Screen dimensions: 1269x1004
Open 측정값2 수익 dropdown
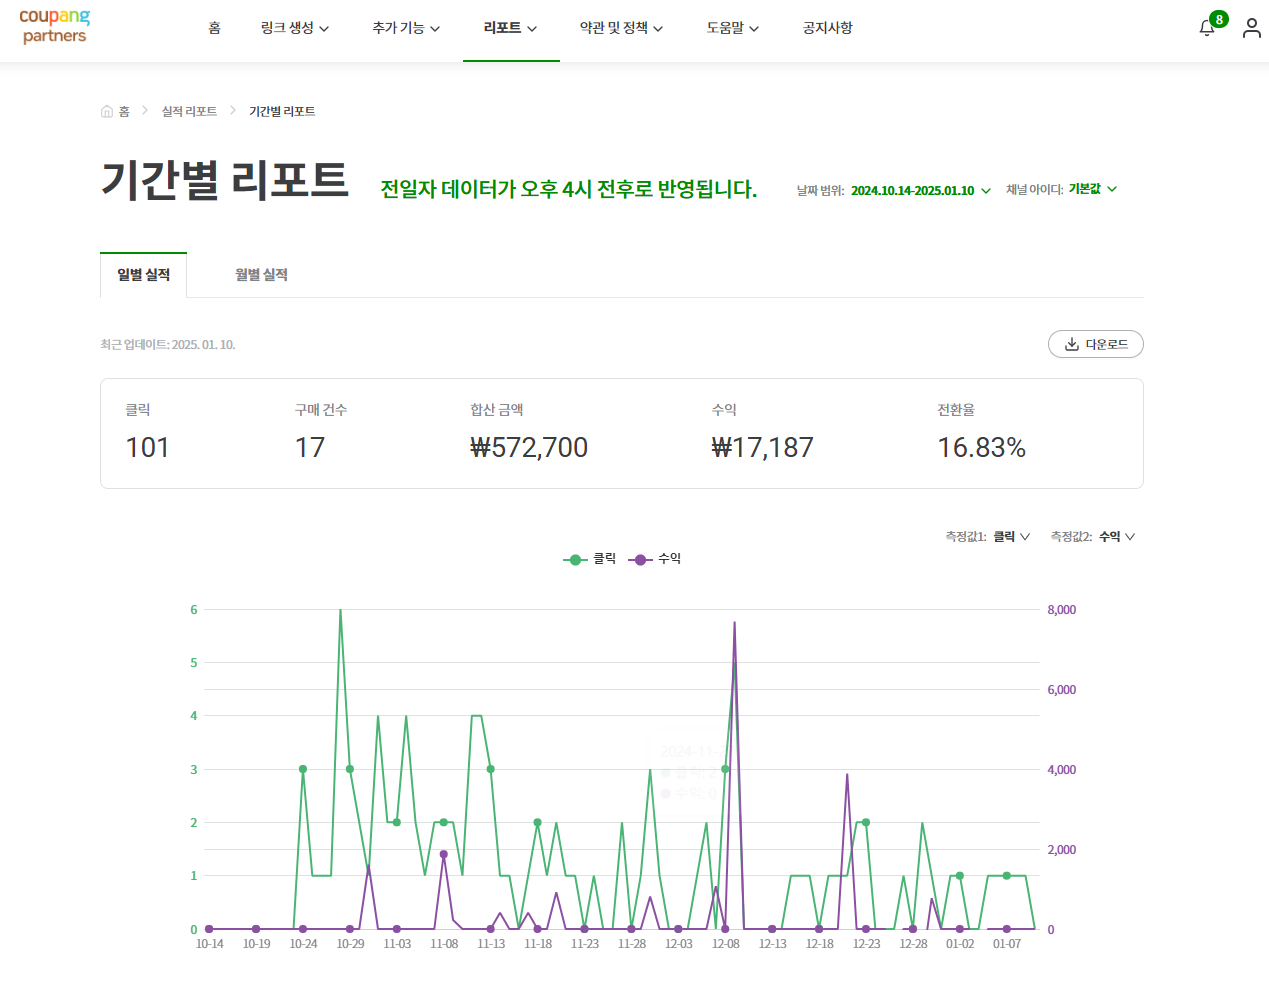point(1117,537)
